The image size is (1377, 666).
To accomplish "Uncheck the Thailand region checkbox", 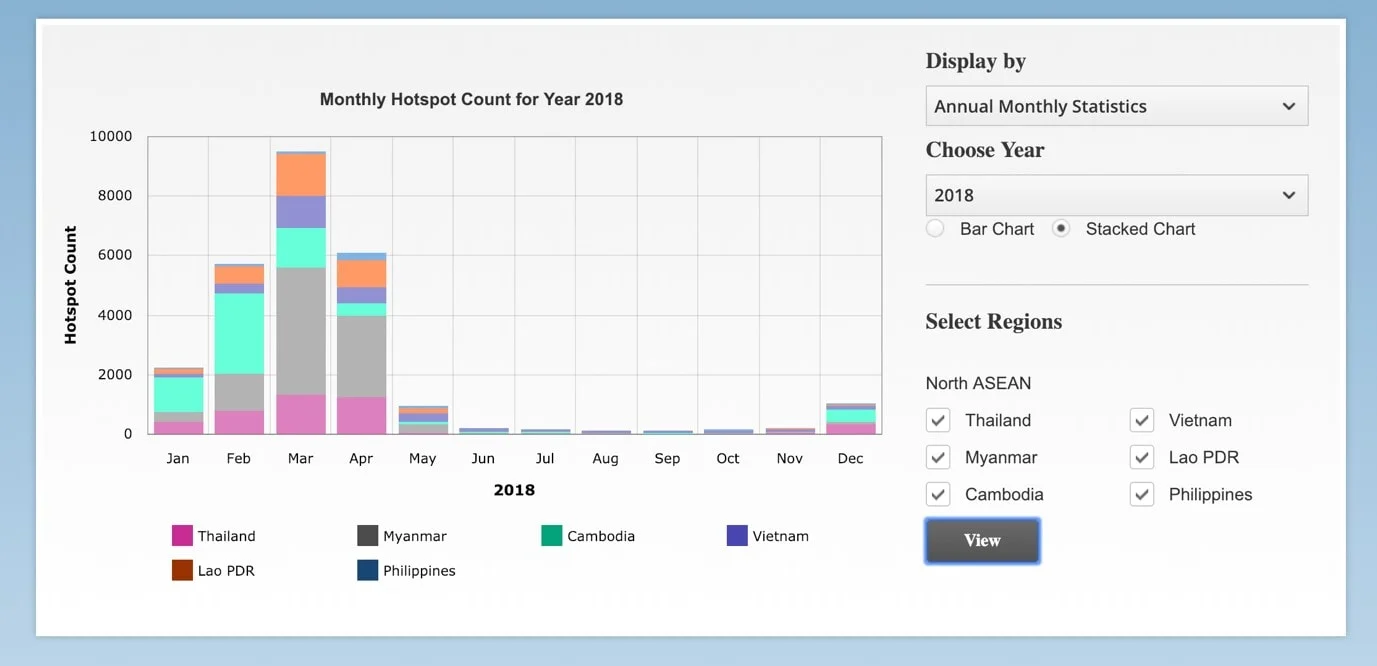I will pos(938,420).
